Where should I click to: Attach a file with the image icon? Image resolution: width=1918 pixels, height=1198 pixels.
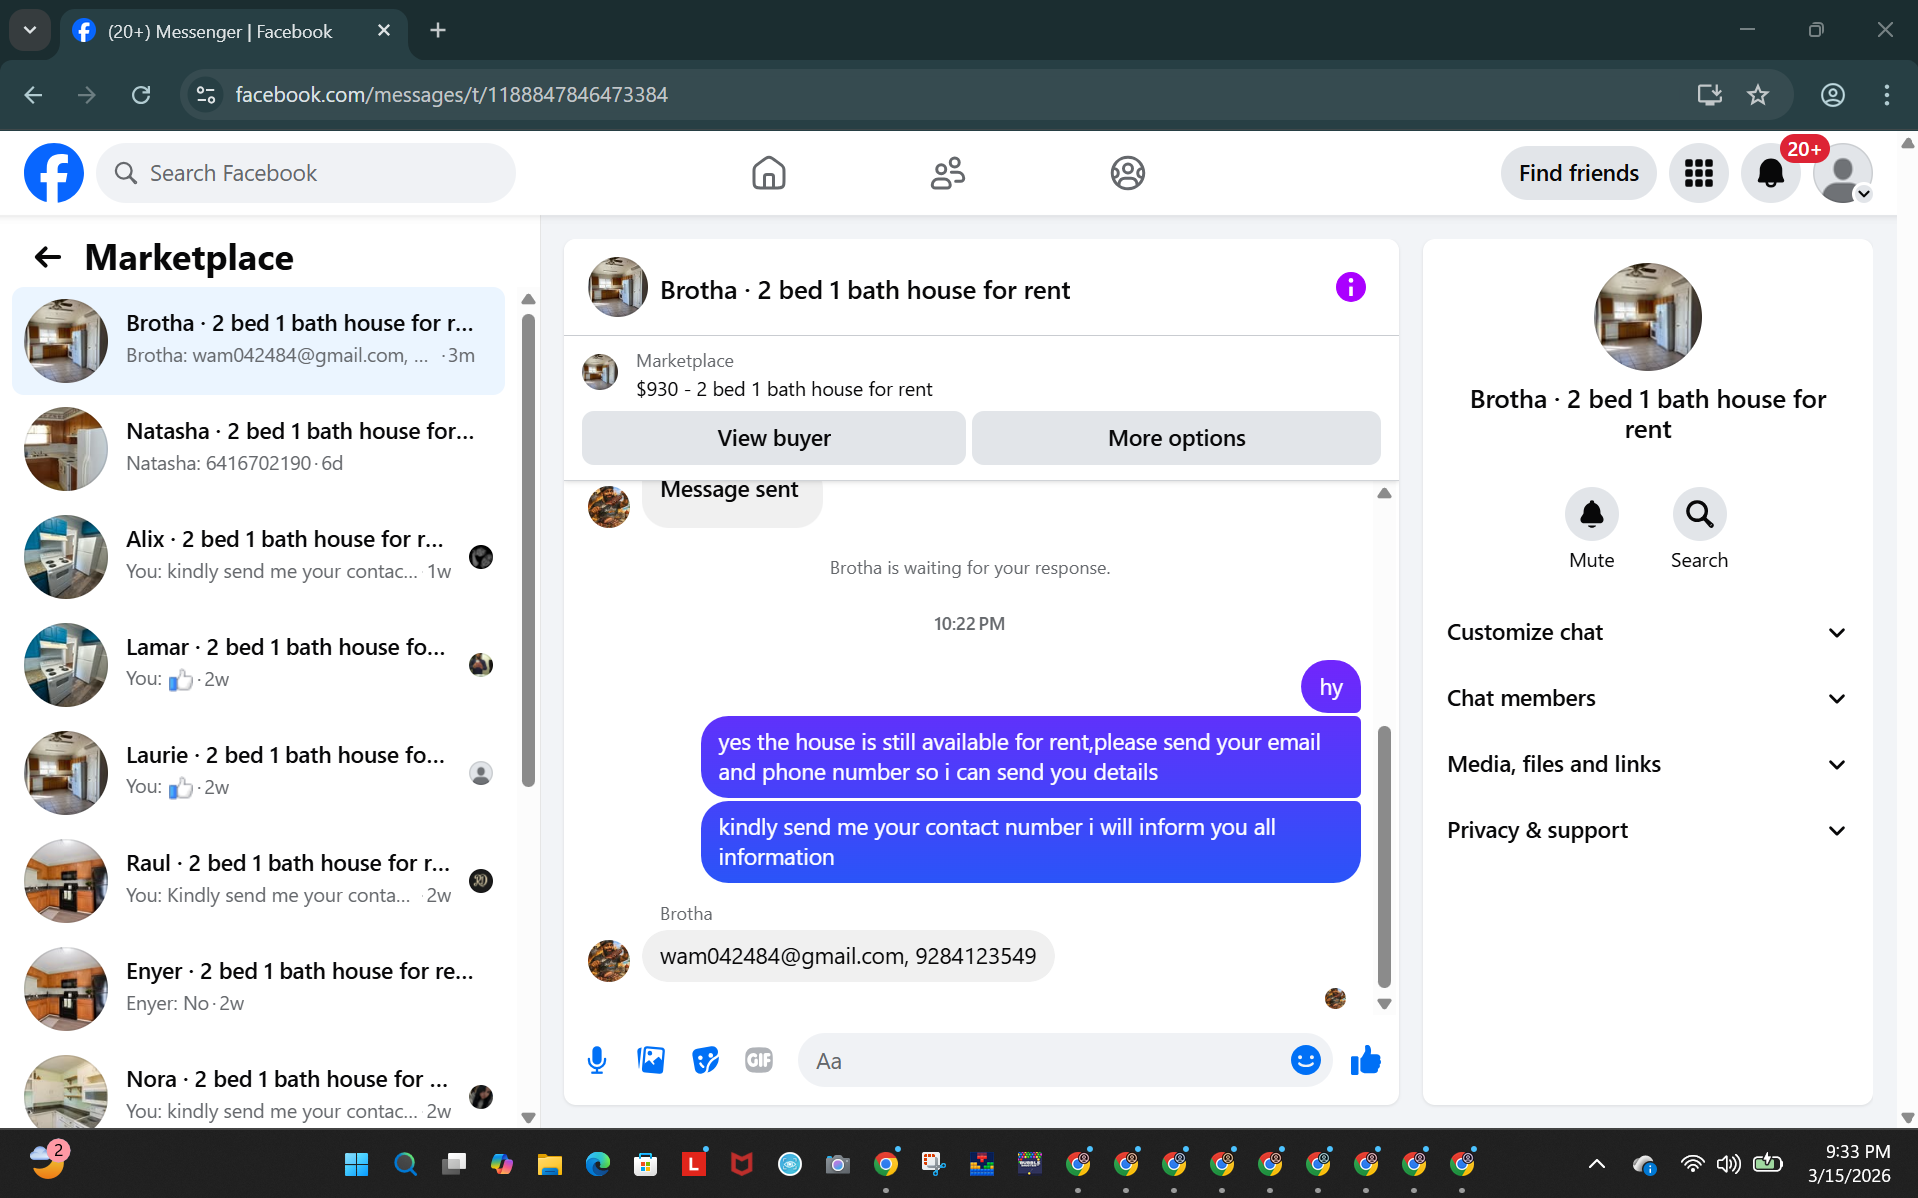coord(651,1060)
